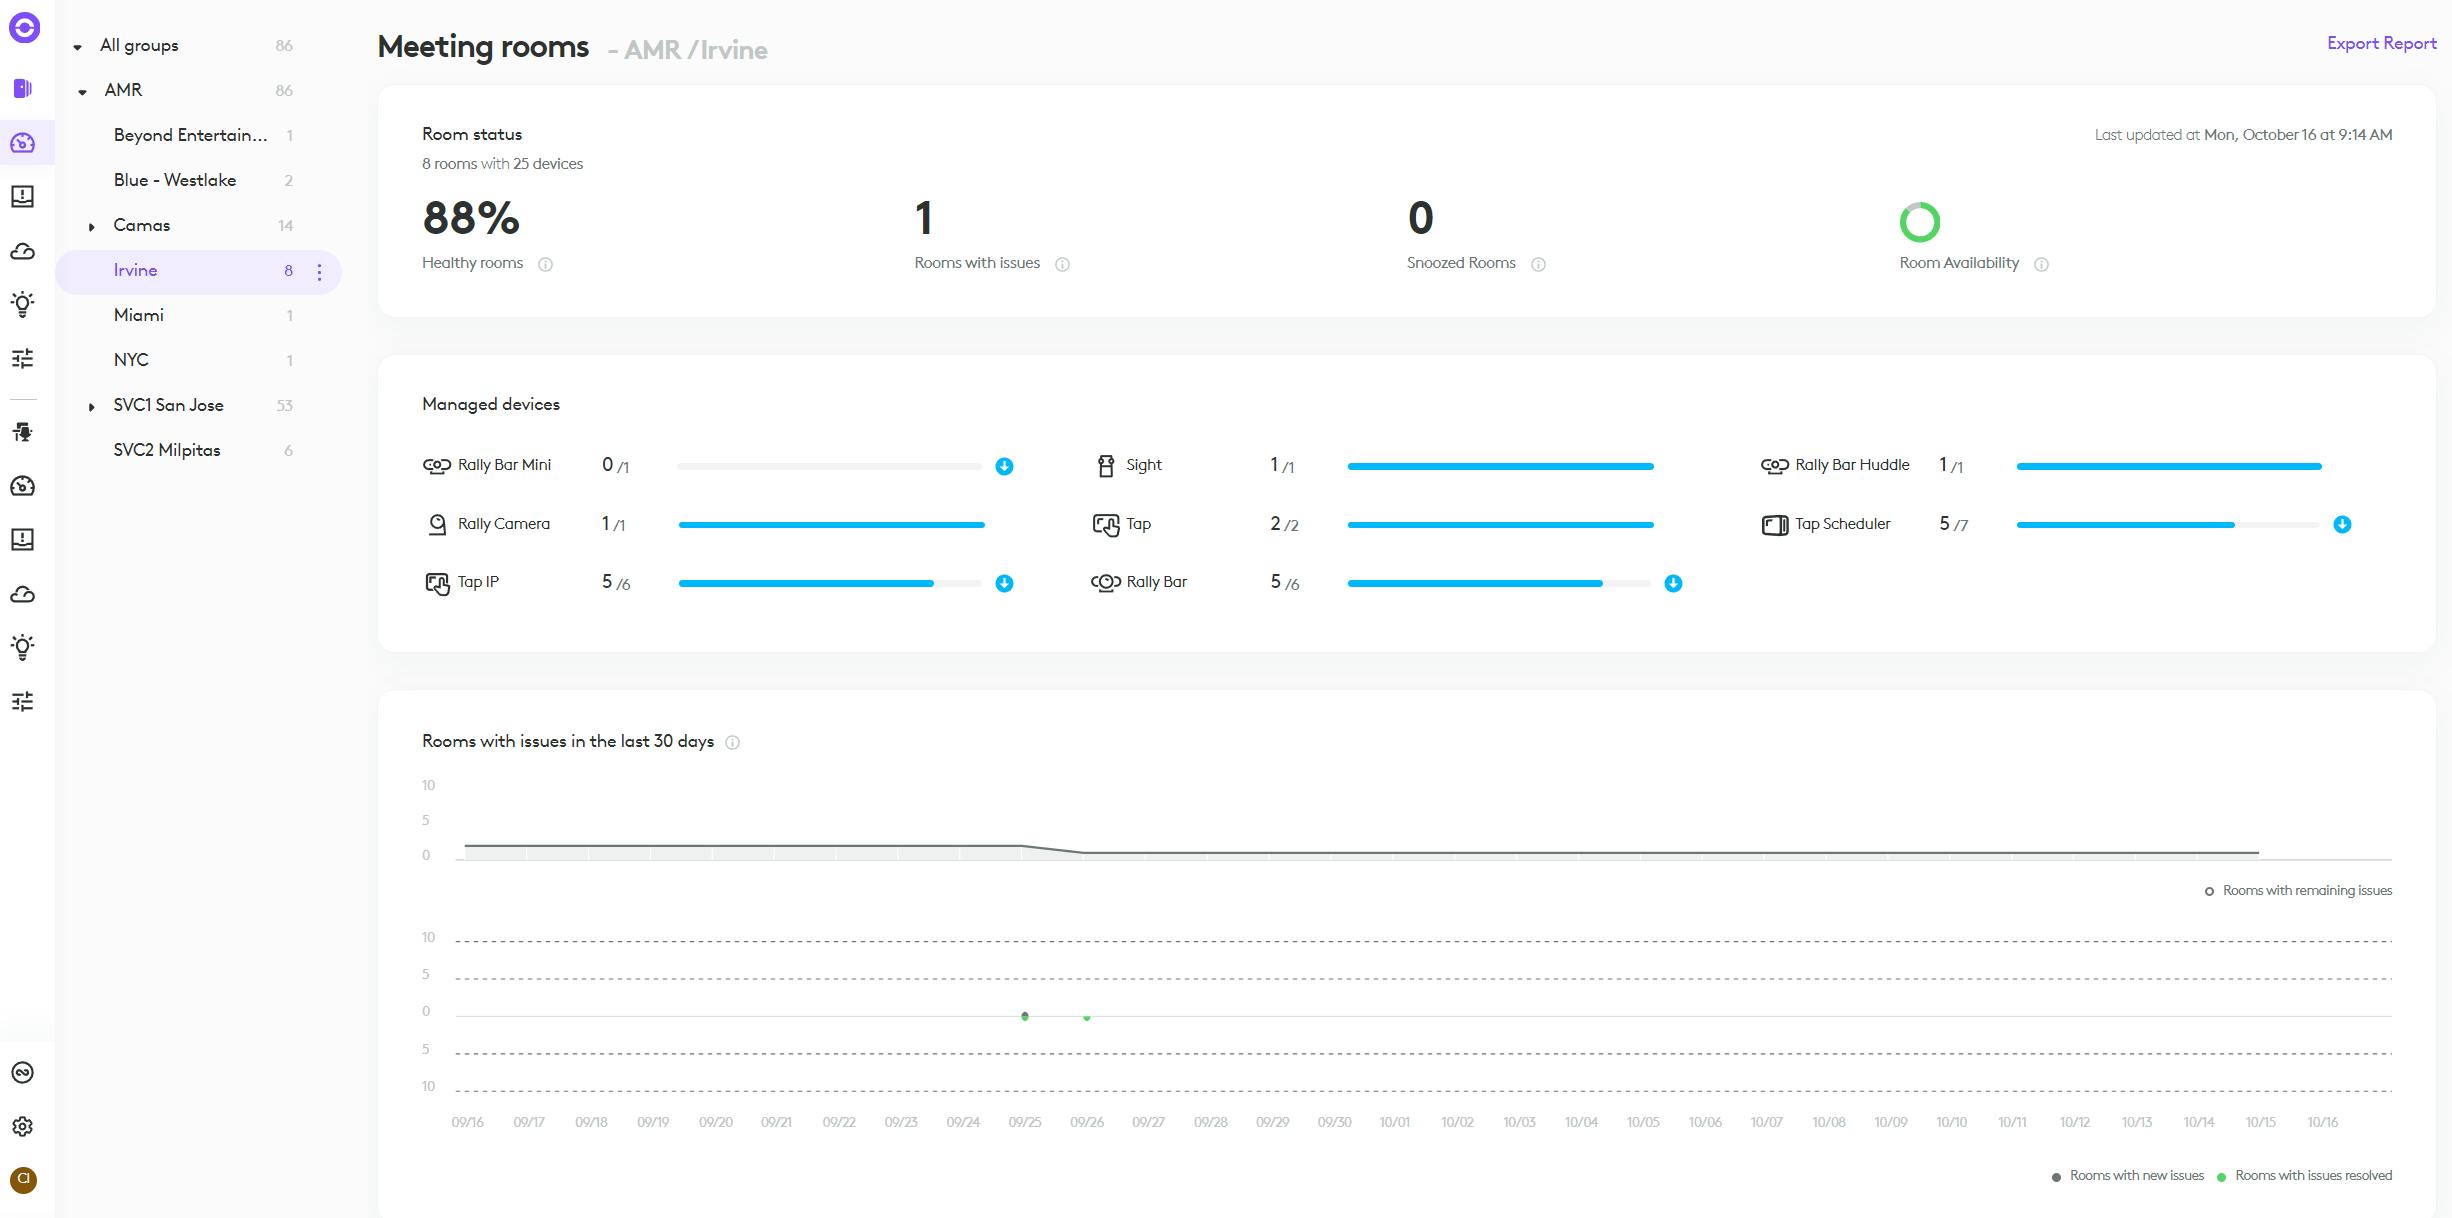This screenshot has width=2452, height=1218.
Task: Expand the SVC1 San Jose group
Action: click(91, 406)
